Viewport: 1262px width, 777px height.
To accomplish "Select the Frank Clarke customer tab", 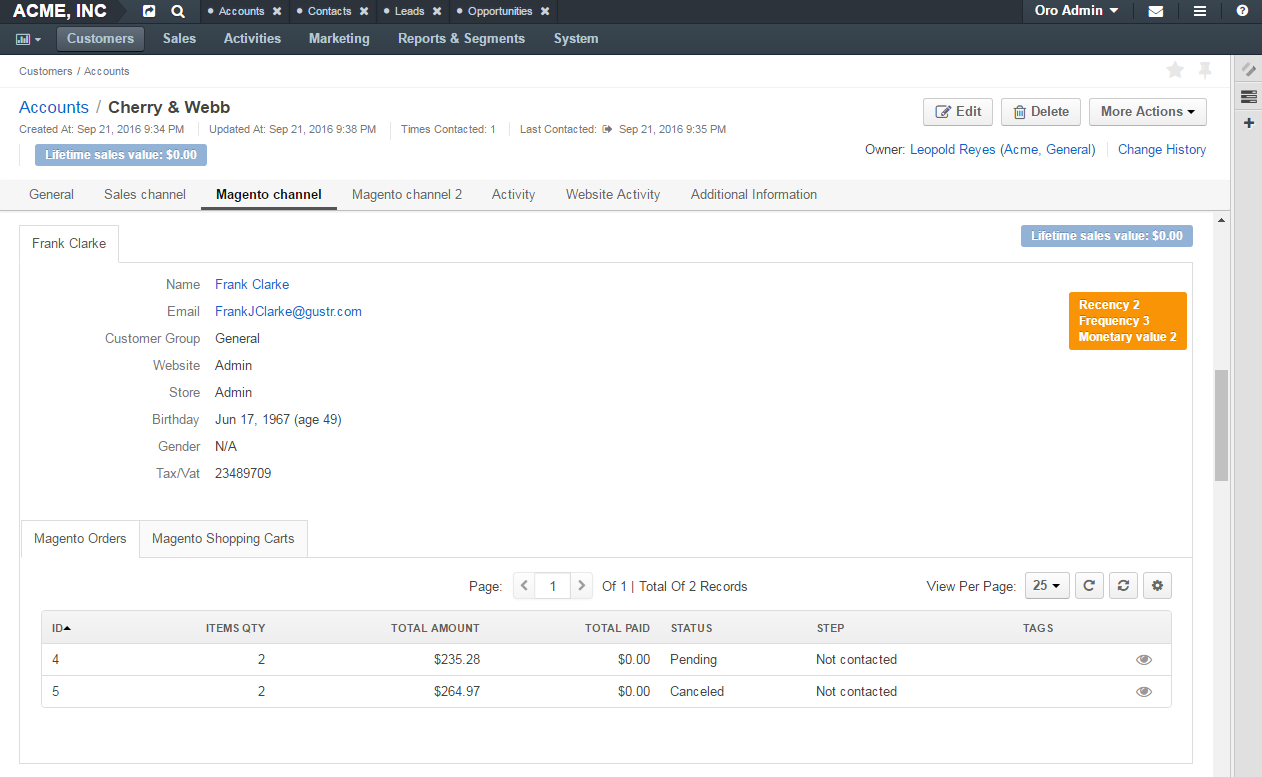I will point(69,243).
